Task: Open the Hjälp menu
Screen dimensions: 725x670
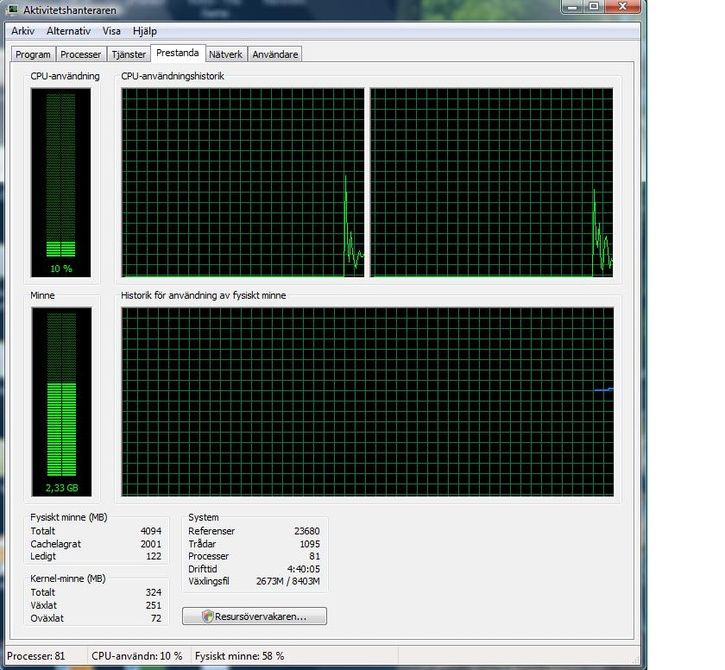Action: [x=144, y=31]
